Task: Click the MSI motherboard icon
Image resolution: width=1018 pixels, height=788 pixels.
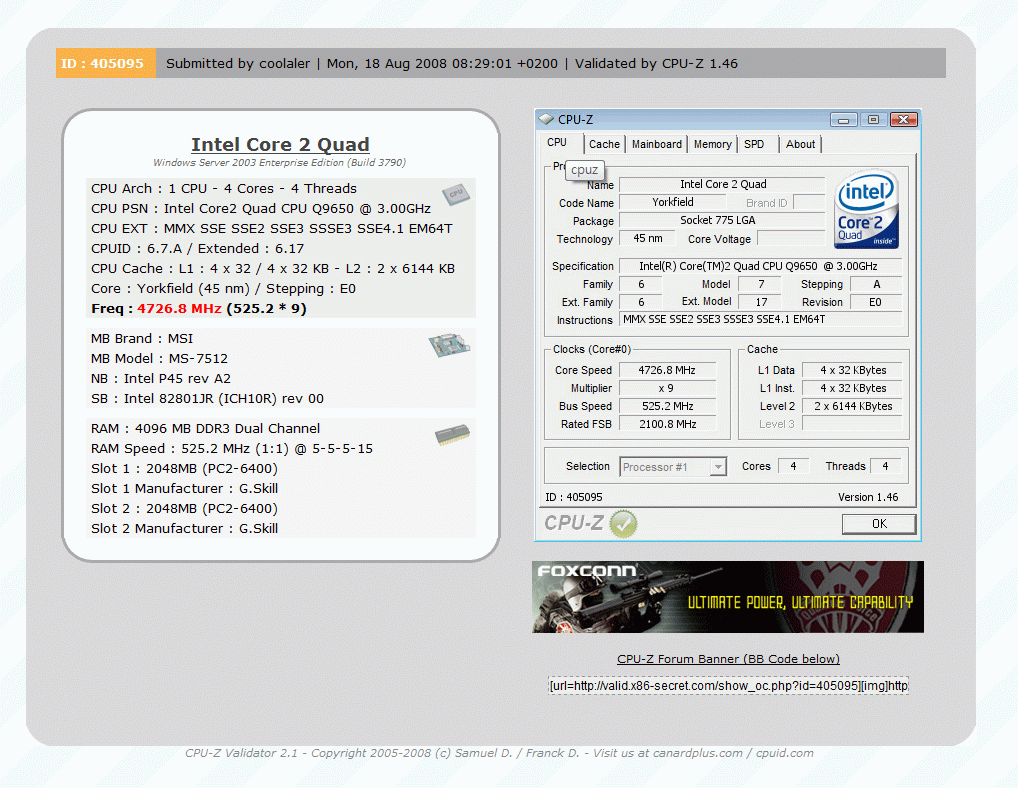Action: pyautogui.click(x=449, y=345)
